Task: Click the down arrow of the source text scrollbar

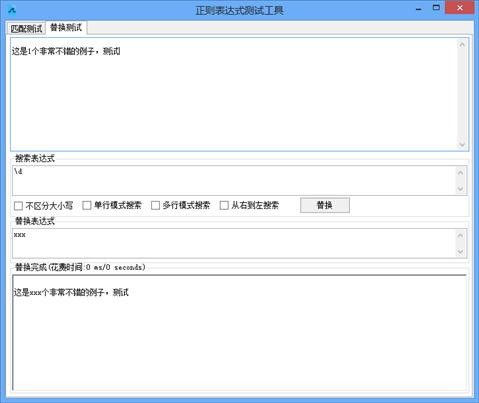Action: pyautogui.click(x=462, y=144)
